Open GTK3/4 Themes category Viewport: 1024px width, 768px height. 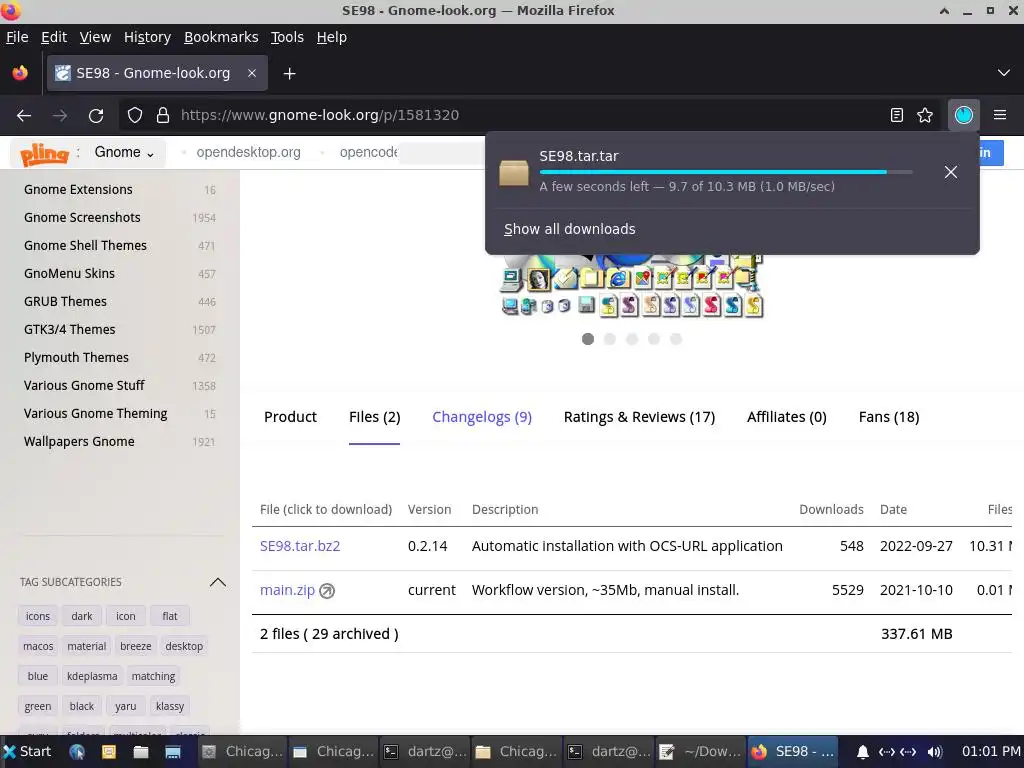[70, 330]
